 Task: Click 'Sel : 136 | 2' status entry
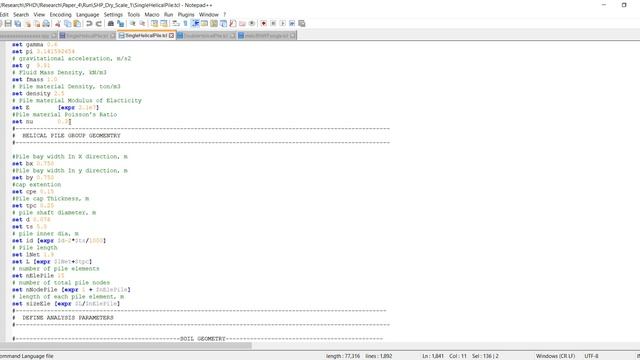[x=485, y=356]
